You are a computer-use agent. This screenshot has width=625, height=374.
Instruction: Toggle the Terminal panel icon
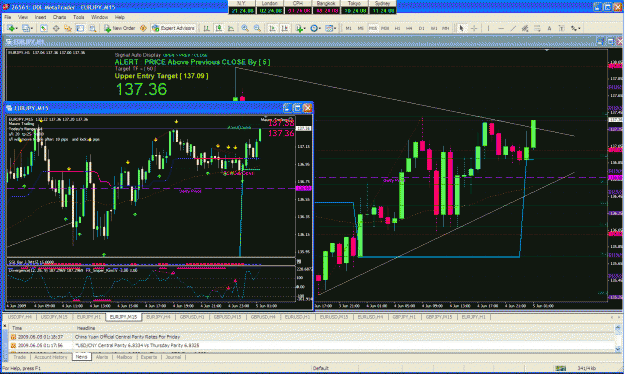click(80, 28)
